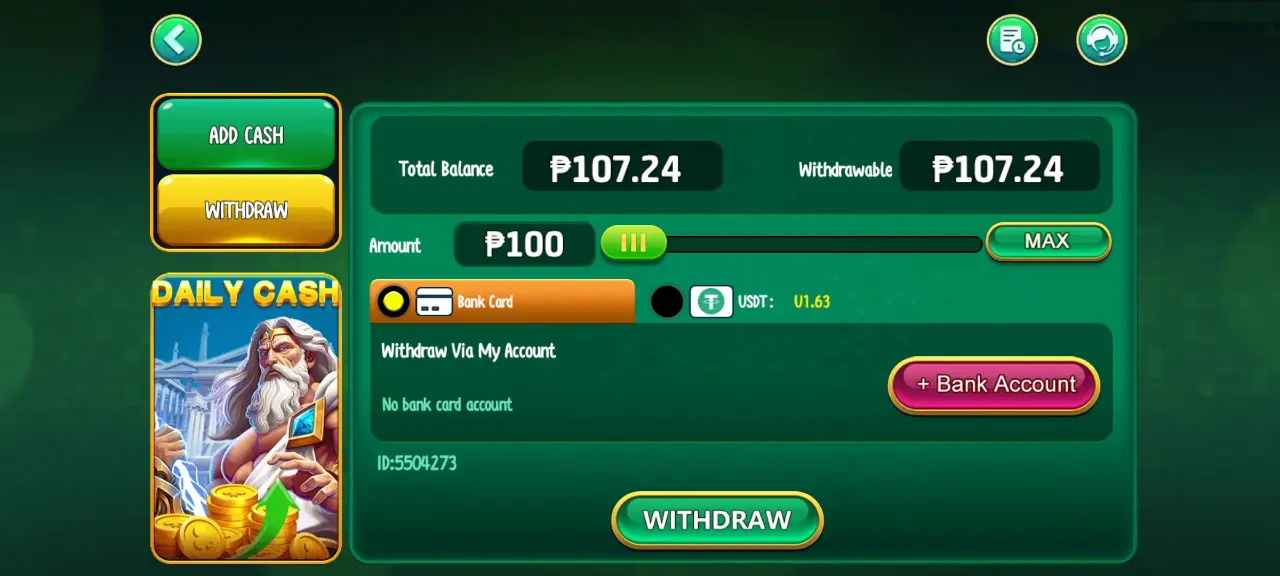
Task: Switch to the ADD CASH tab
Action: click(x=246, y=135)
